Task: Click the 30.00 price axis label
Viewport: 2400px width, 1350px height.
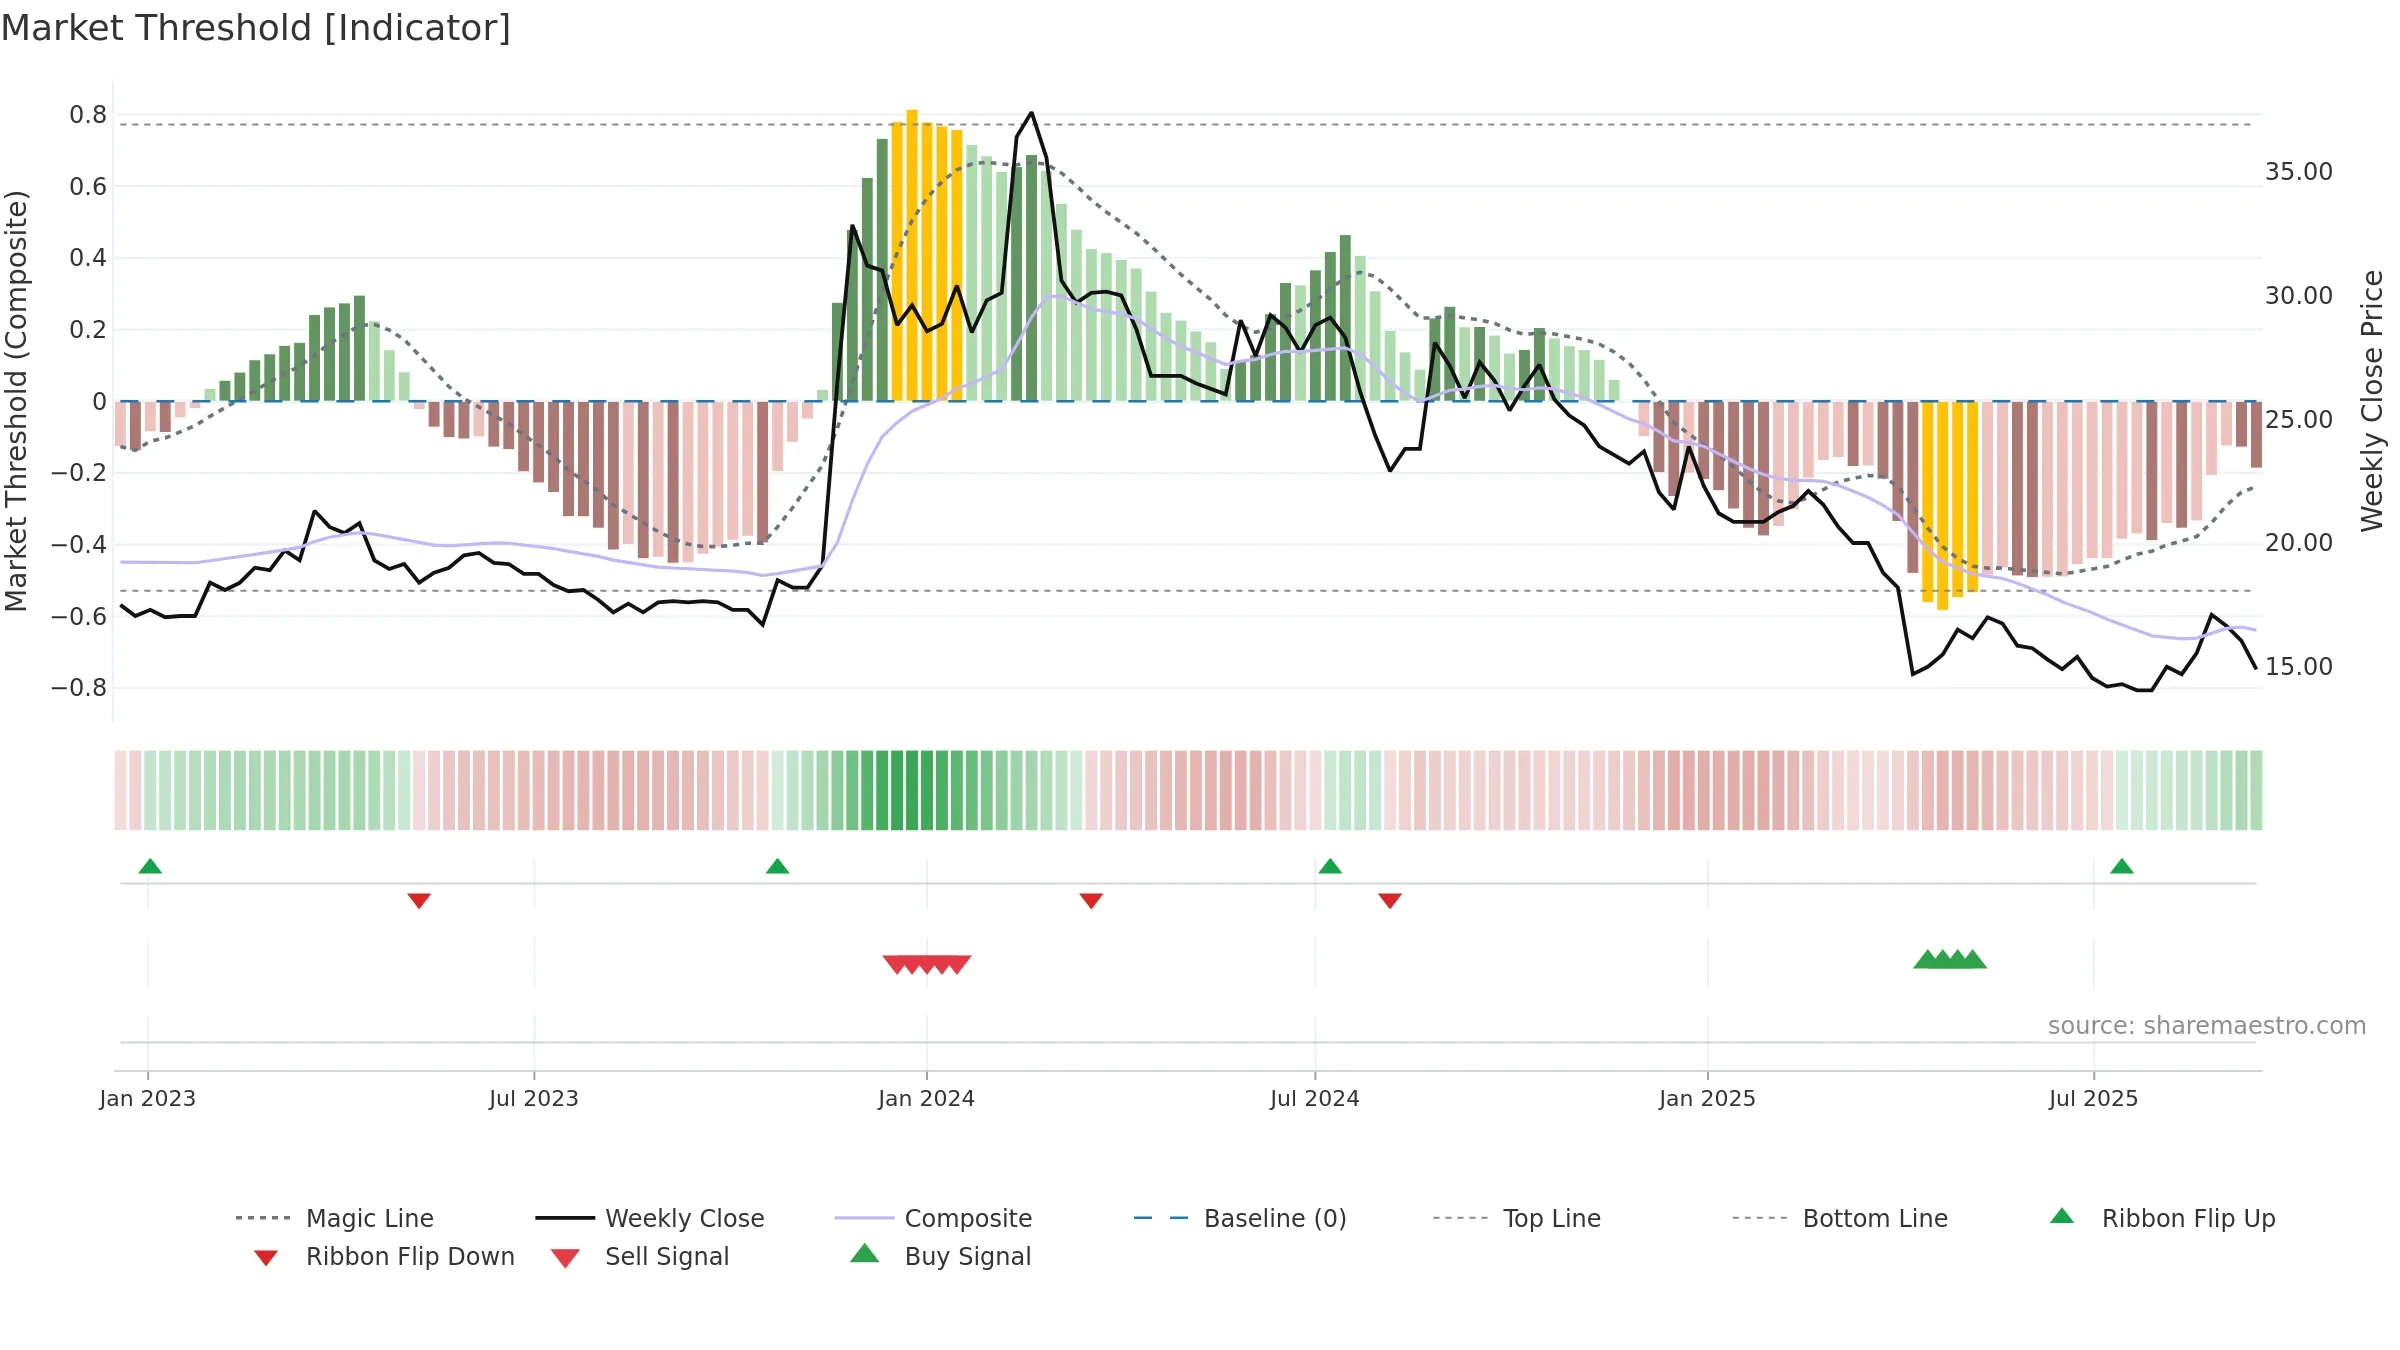Action: click(x=2299, y=296)
